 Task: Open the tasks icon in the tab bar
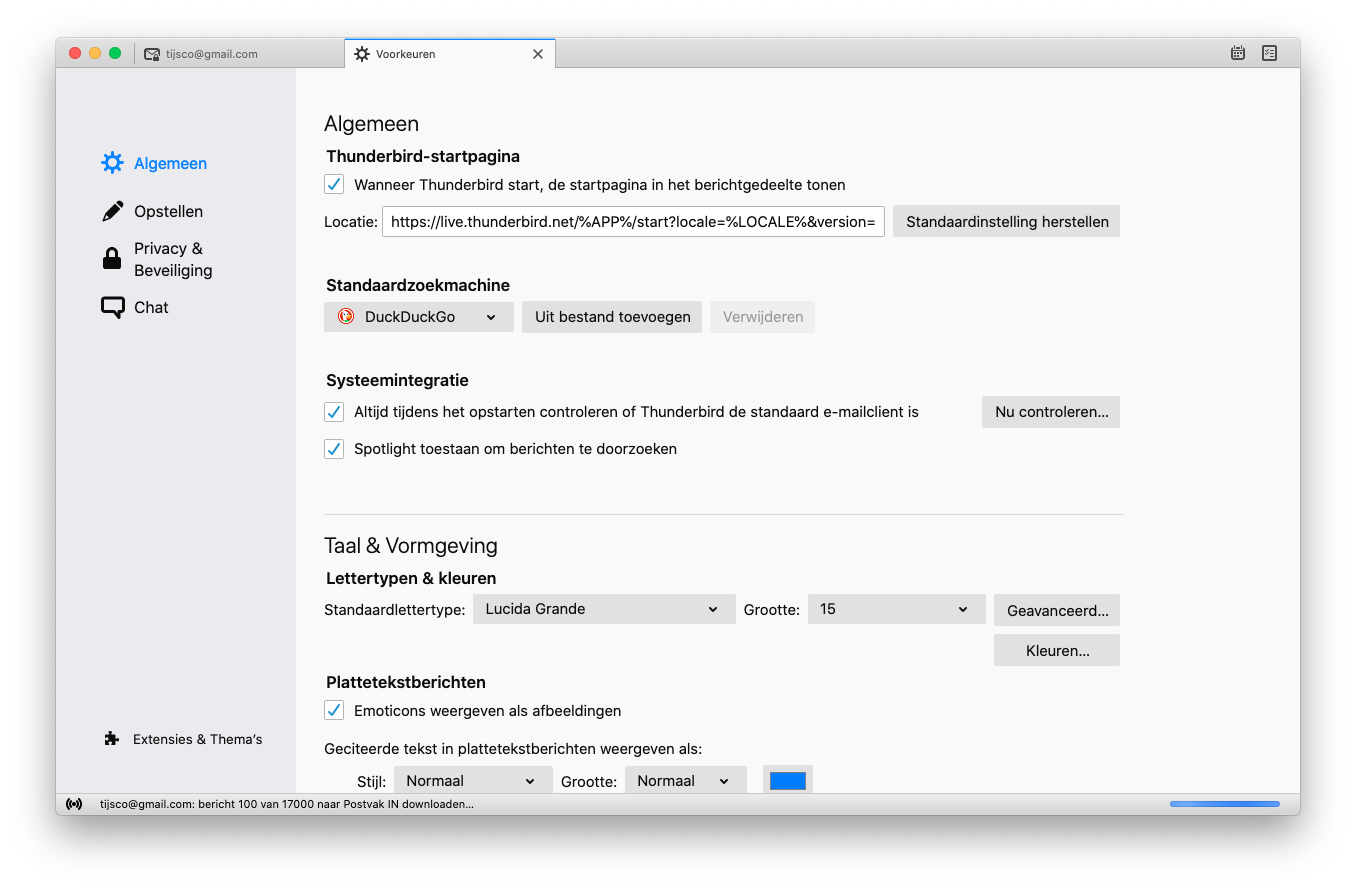[x=1269, y=54]
